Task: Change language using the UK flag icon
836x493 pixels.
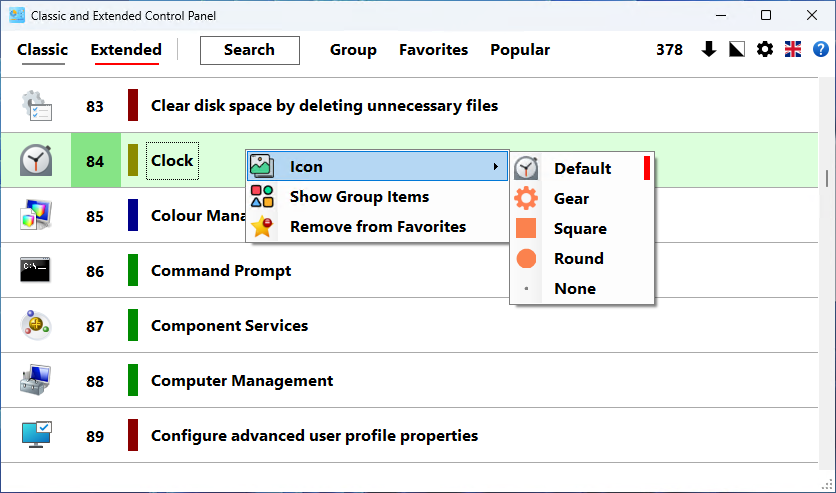Action: (793, 50)
